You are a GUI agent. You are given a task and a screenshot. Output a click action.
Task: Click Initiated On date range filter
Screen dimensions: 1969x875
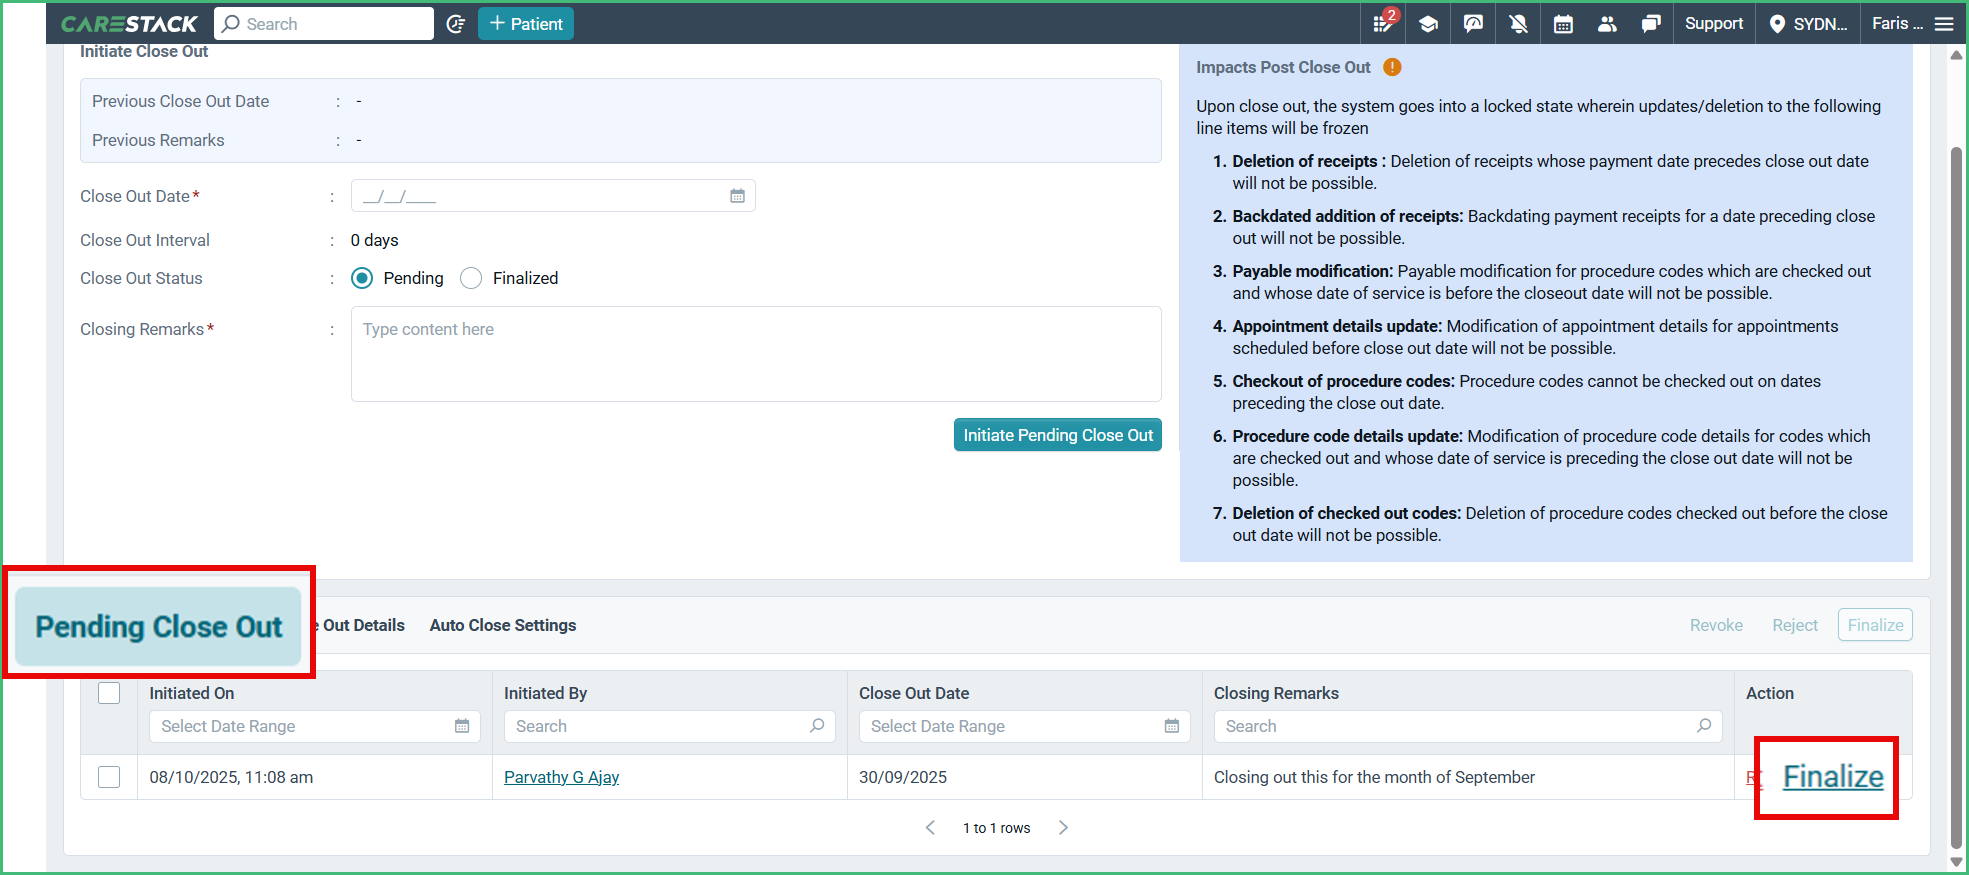coord(315,726)
